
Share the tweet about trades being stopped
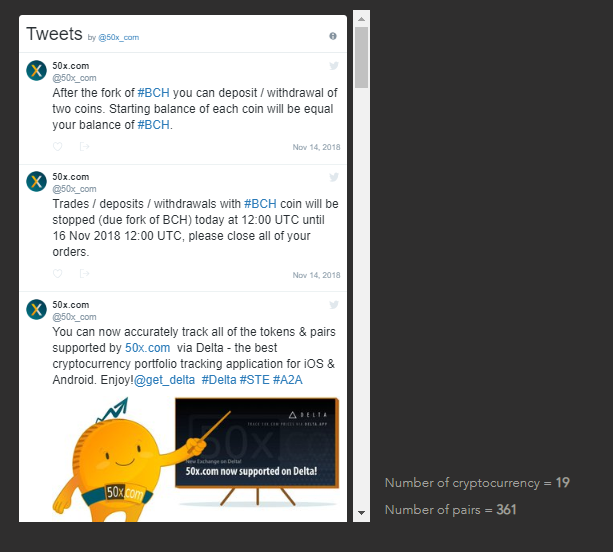(84, 273)
